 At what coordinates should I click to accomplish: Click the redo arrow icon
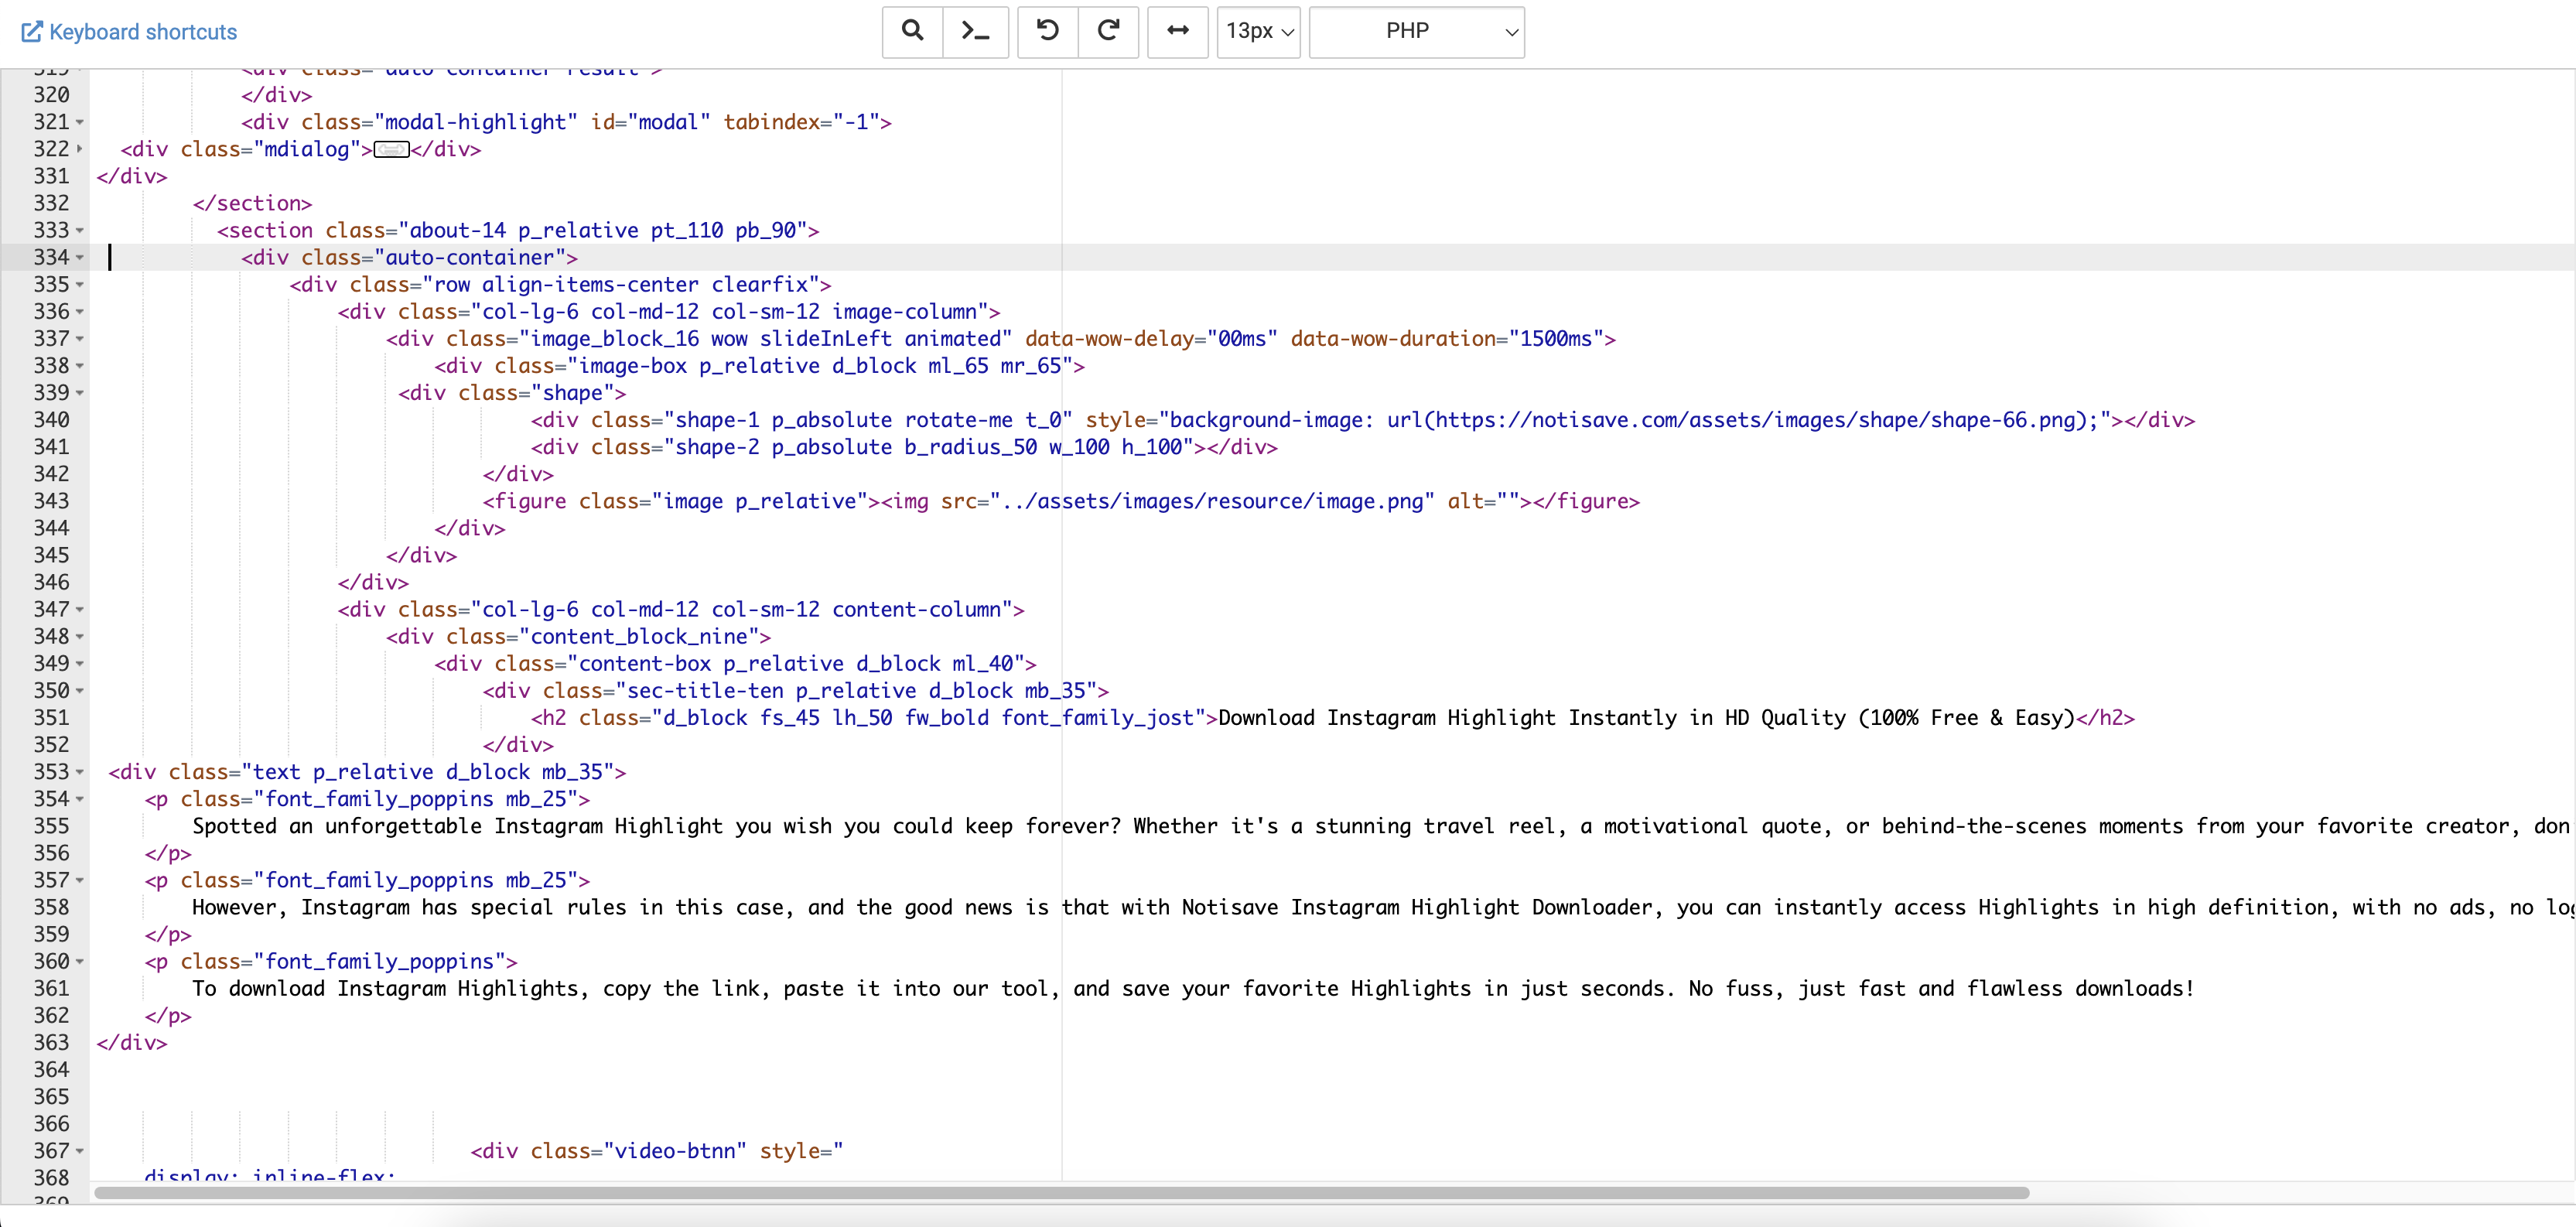pos(1108,31)
